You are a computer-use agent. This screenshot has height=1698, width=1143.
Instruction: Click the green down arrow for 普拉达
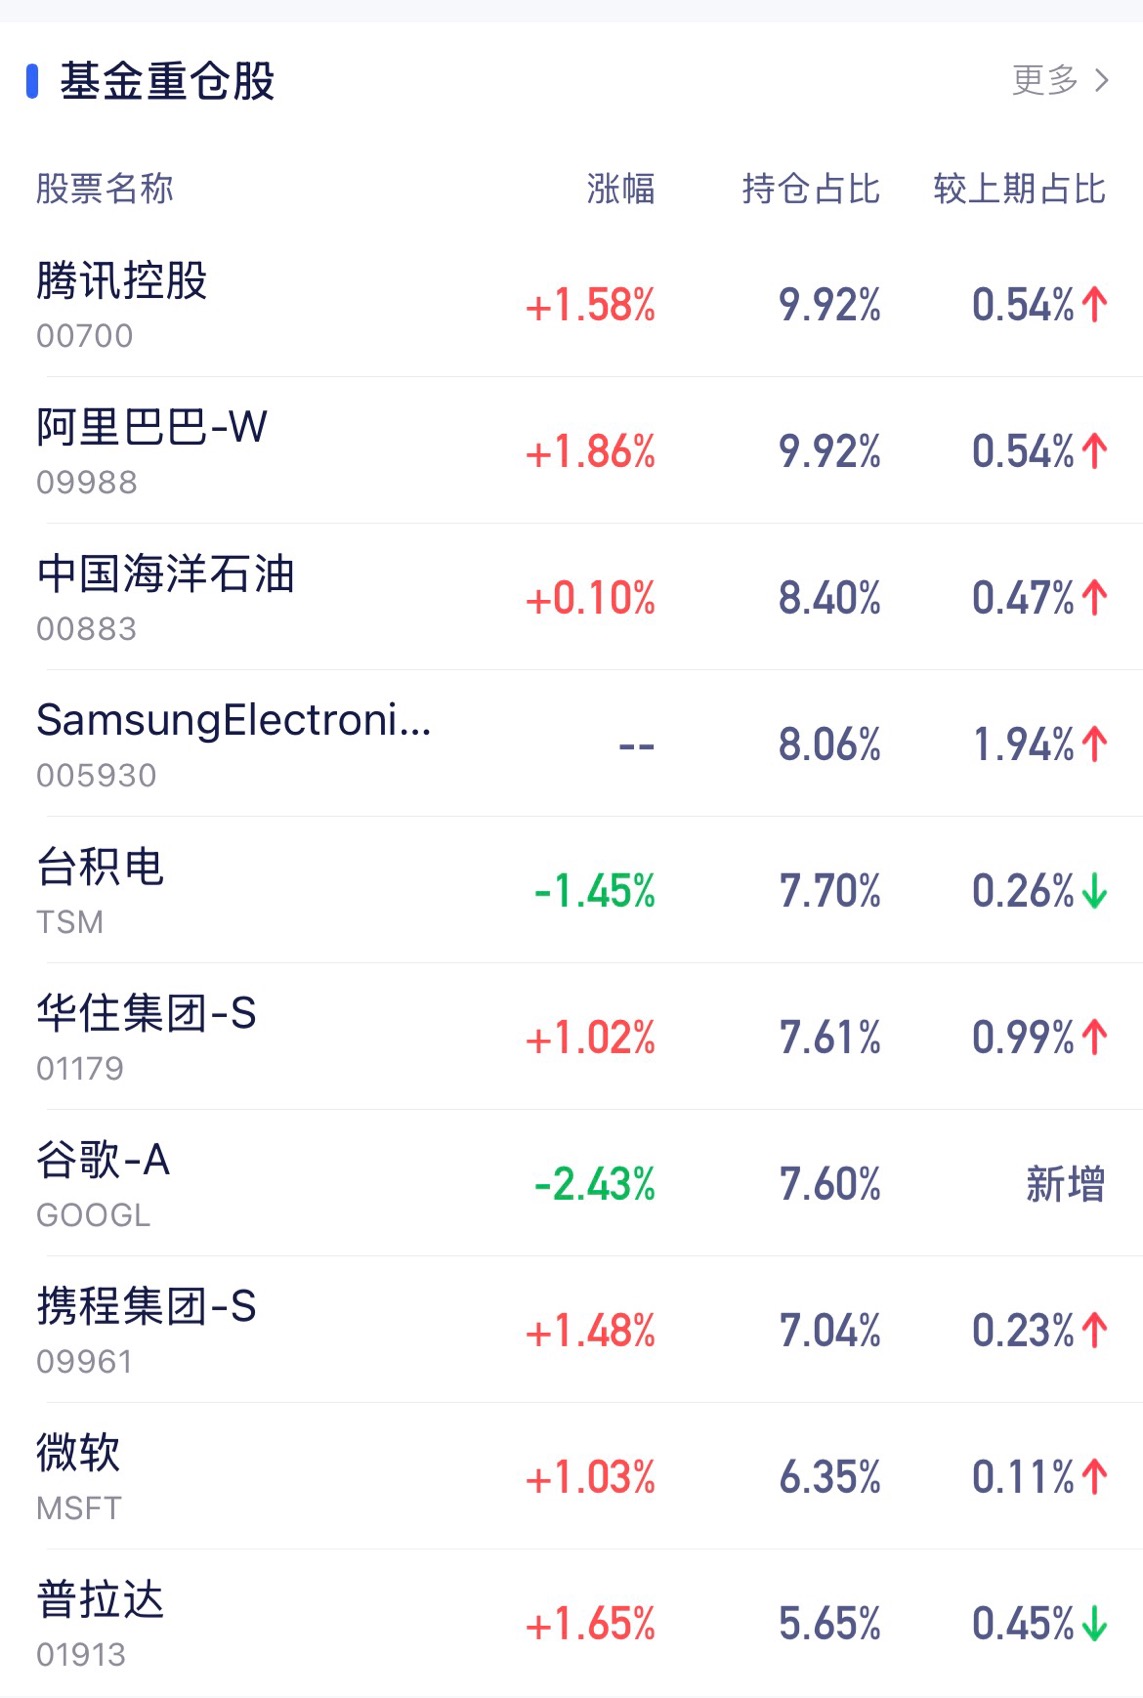[1095, 1624]
